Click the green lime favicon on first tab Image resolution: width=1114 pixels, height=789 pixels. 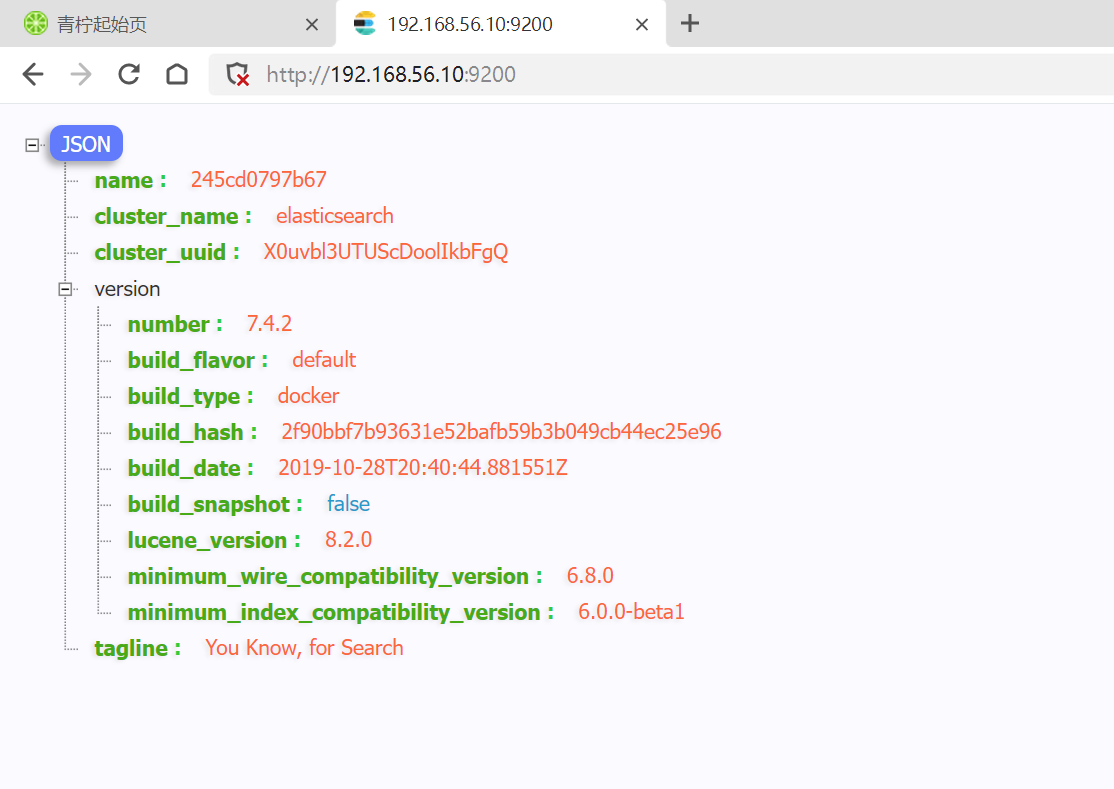[36, 23]
